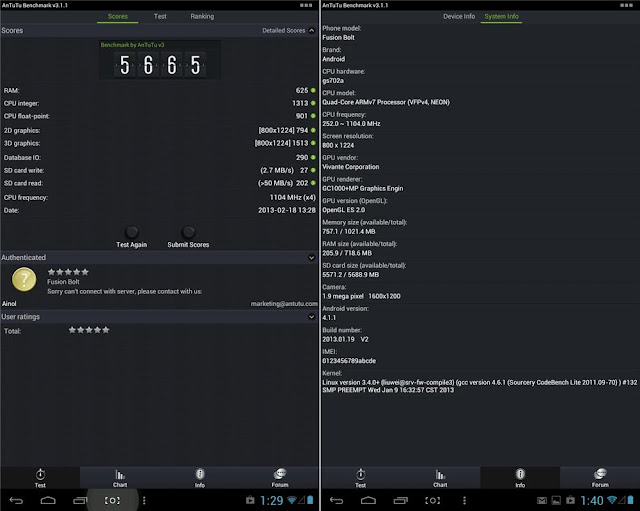Open the Ranking tab

202,16
